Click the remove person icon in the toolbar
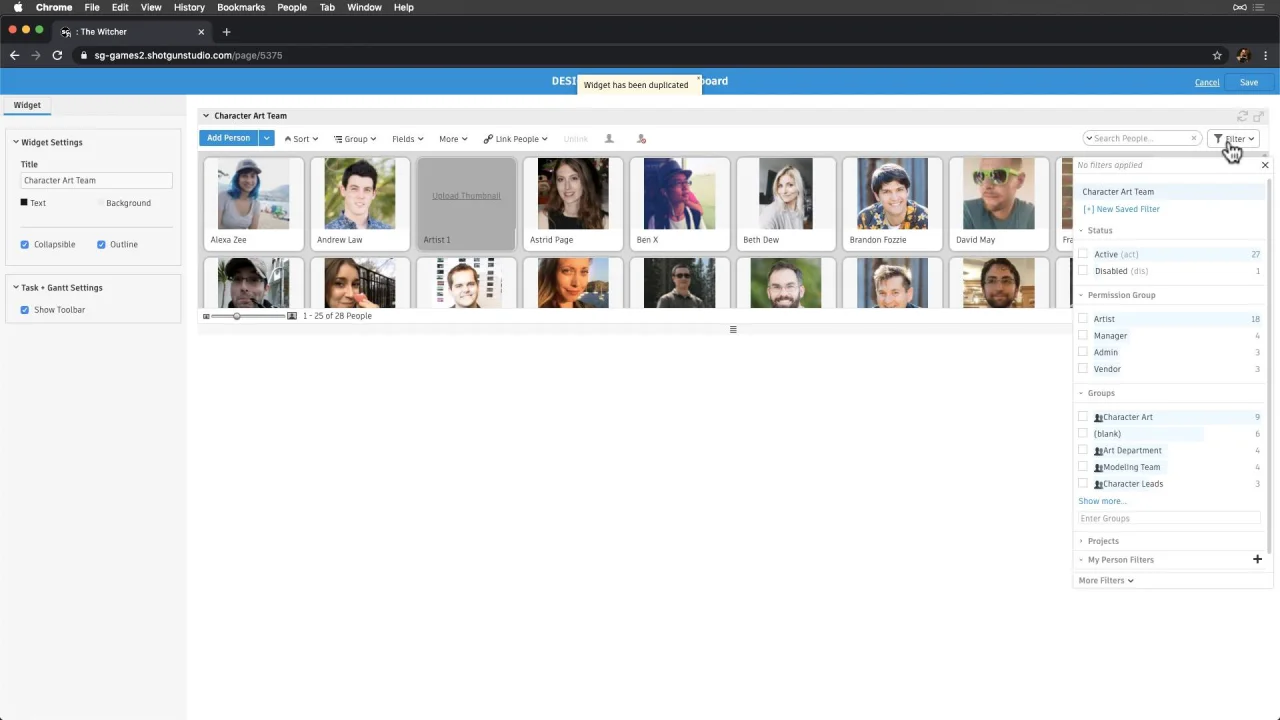 [641, 139]
